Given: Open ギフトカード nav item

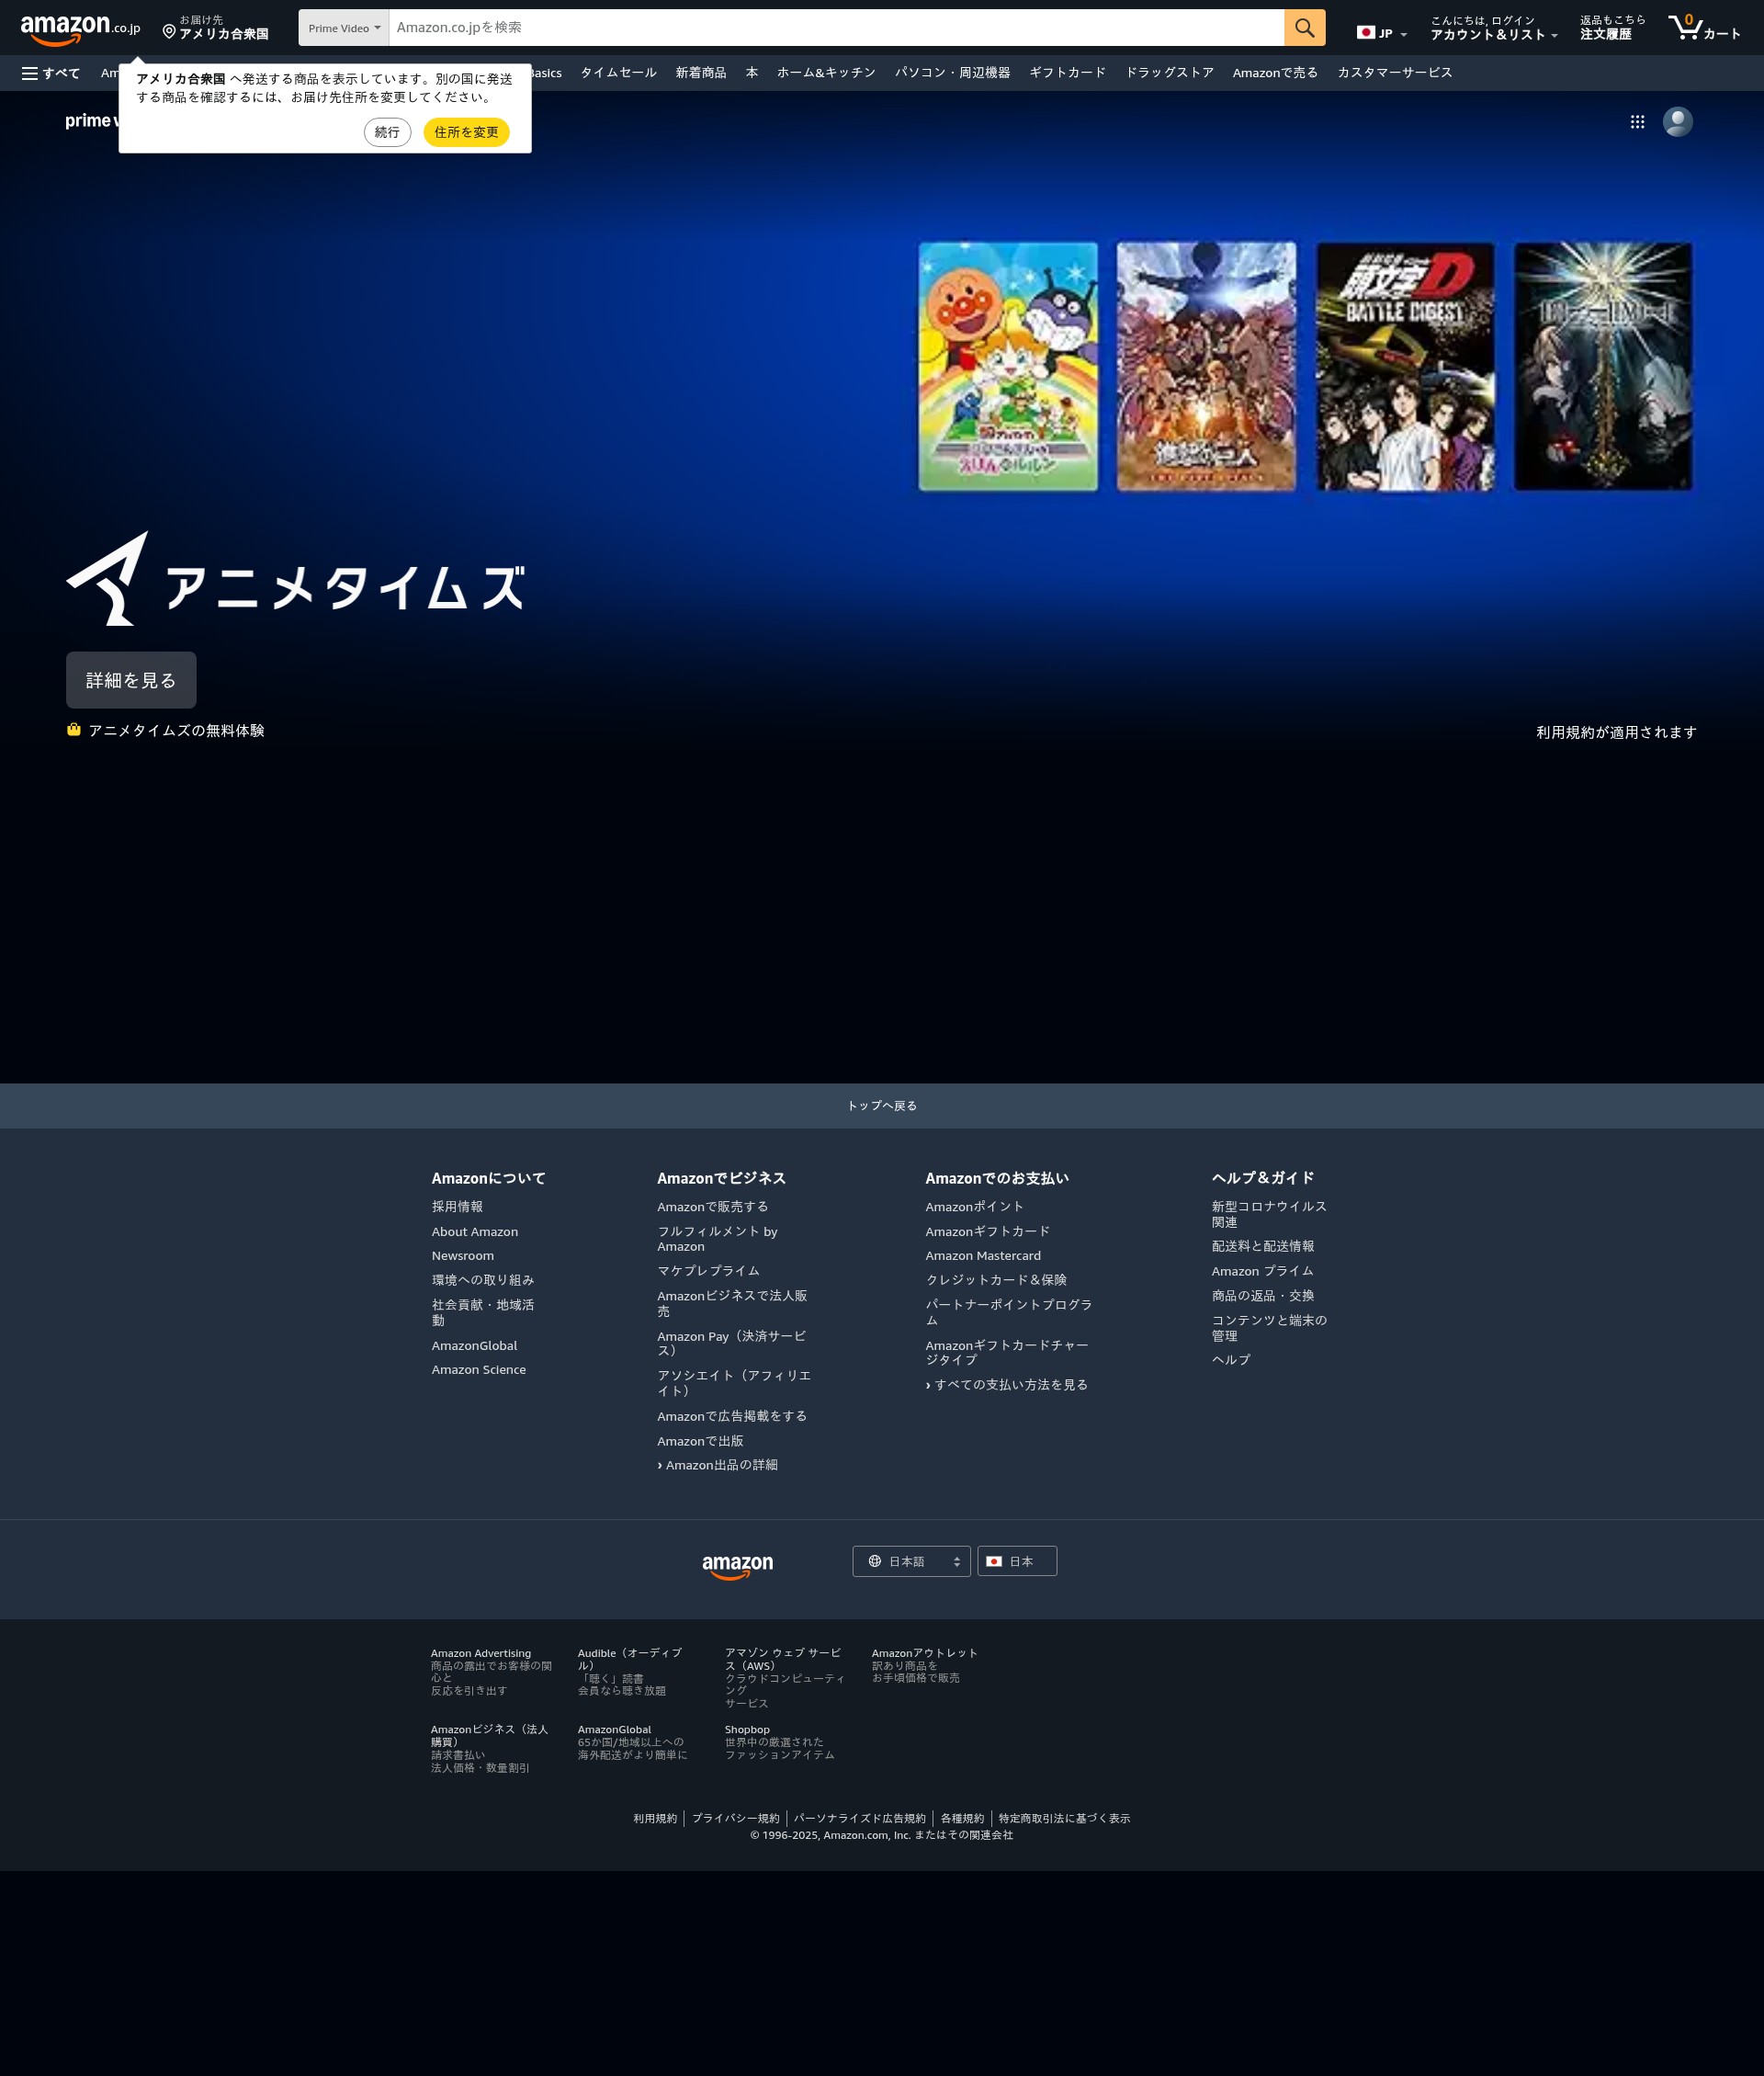Looking at the screenshot, I should pos(1067,73).
